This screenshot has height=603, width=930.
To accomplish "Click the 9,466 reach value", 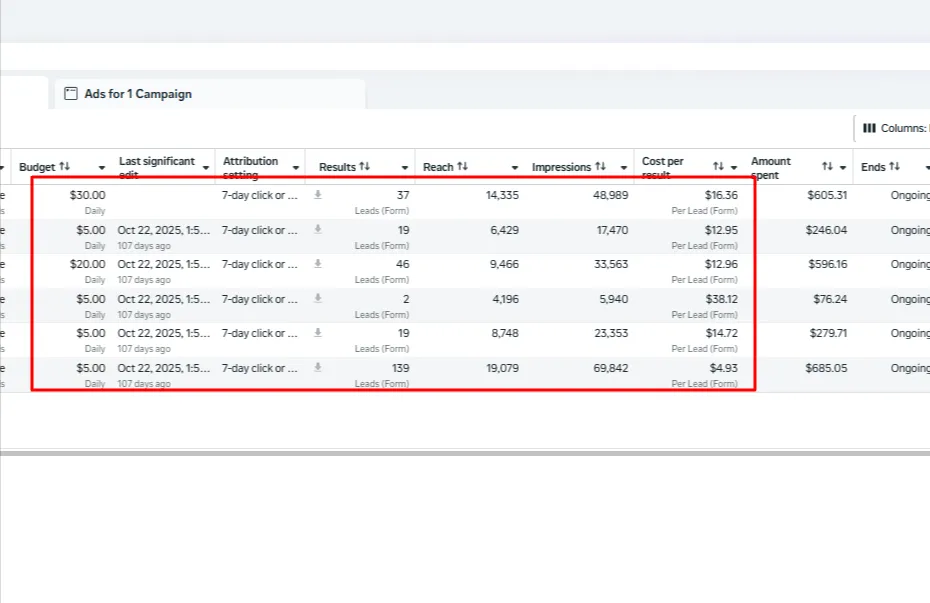I will point(504,264).
